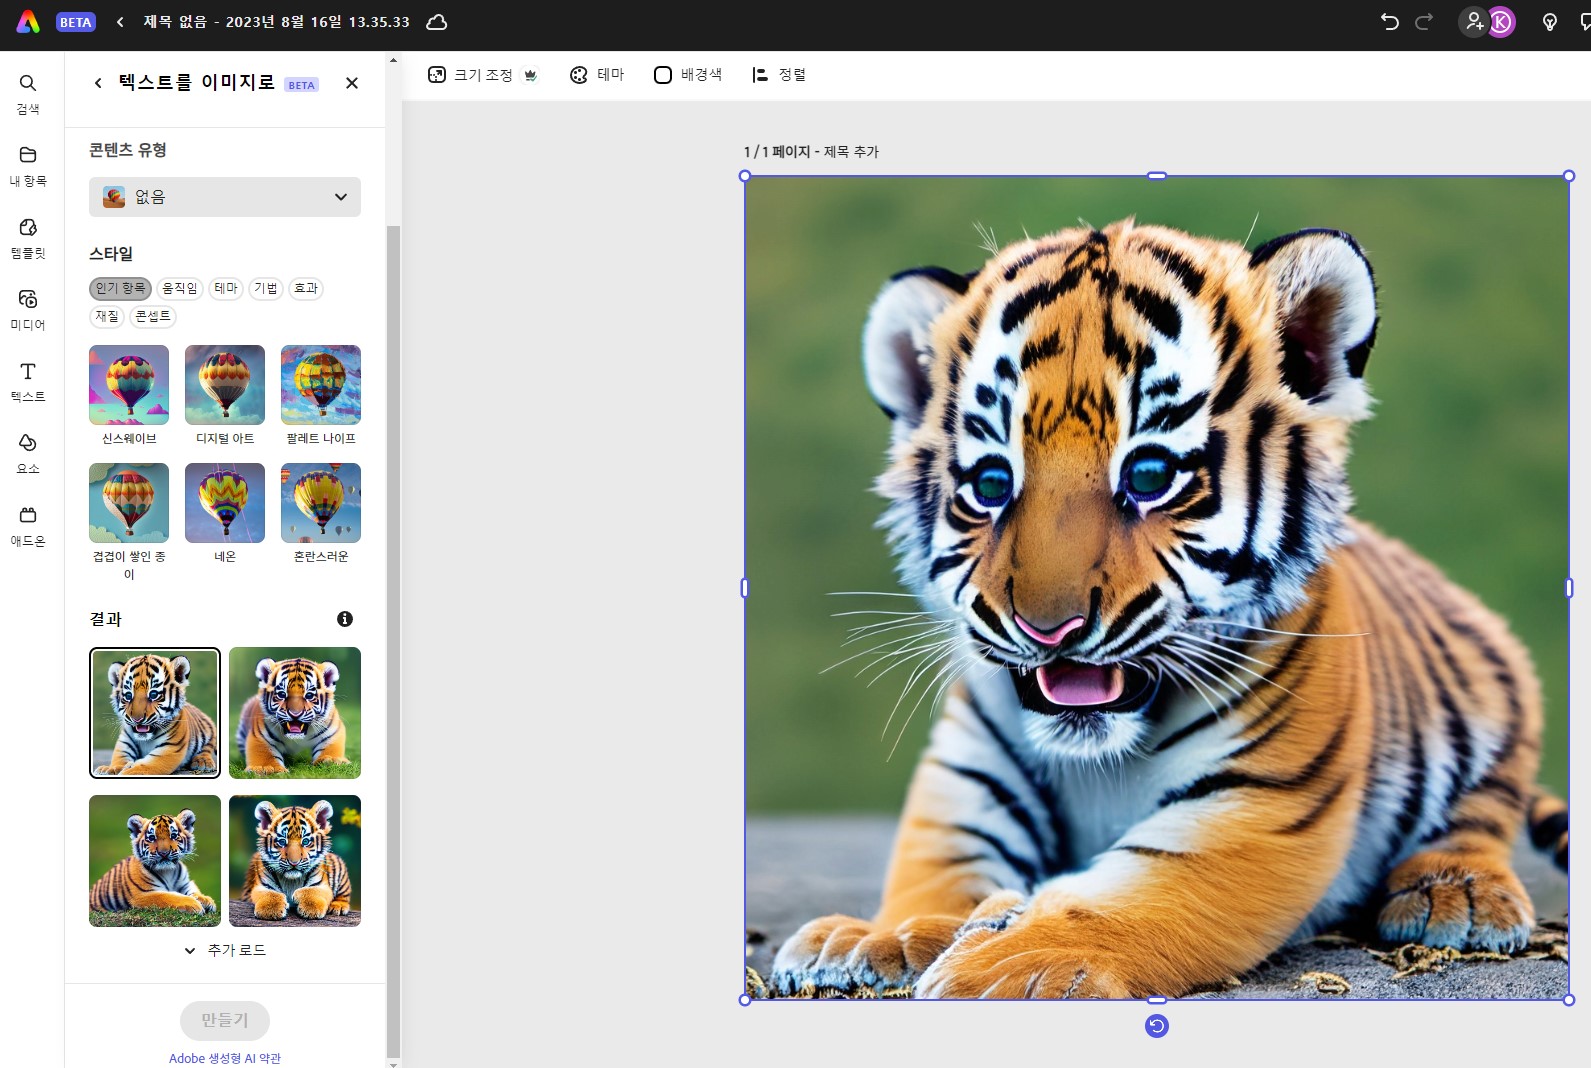Image resolution: width=1591 pixels, height=1068 pixels.
Task: Click rotate handle below the tiger image
Action: pos(1157,1026)
